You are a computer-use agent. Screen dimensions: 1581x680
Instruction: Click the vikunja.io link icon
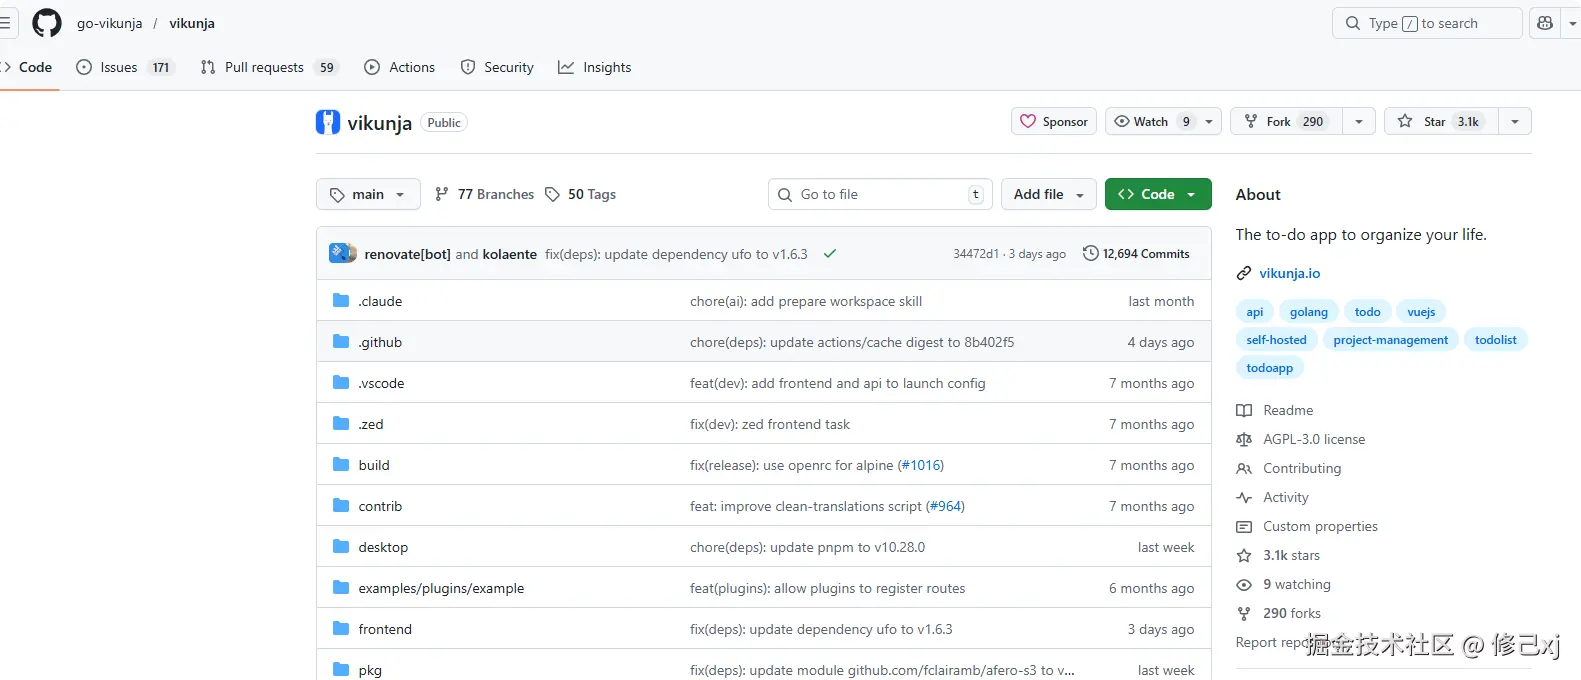pyautogui.click(x=1244, y=273)
